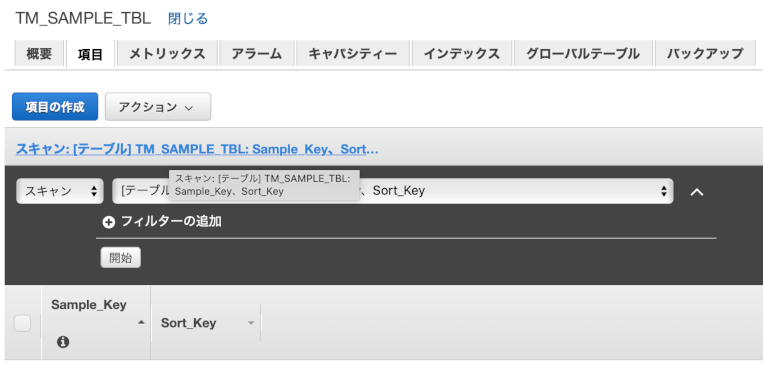Open the バックアップ tab
The image size is (763, 374).
[705, 53]
